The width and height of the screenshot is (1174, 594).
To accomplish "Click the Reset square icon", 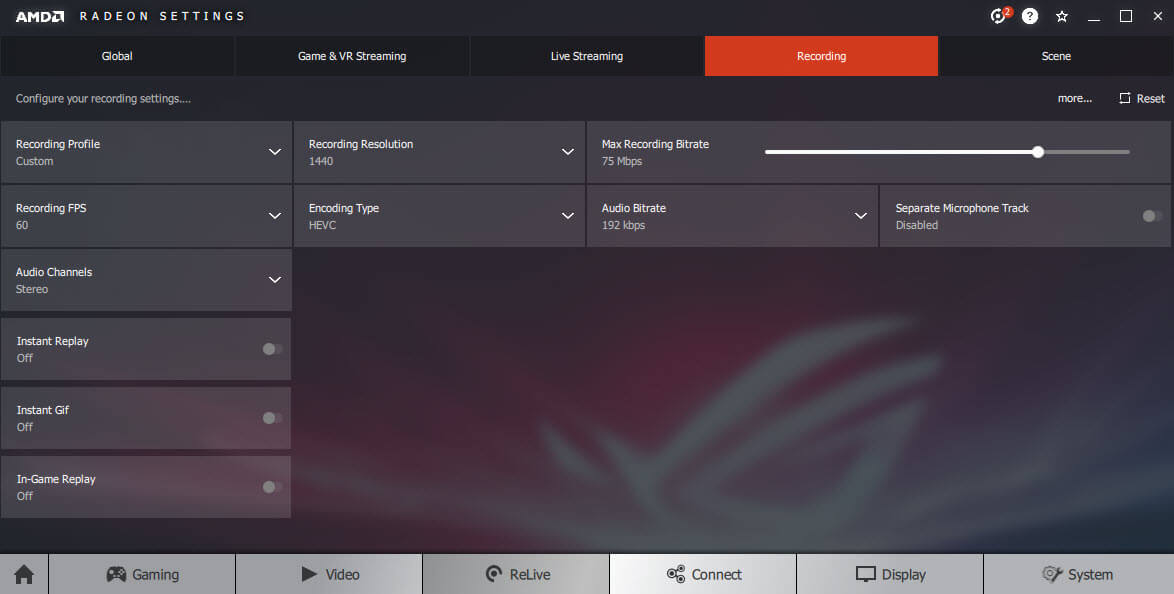I will pyautogui.click(x=1125, y=98).
